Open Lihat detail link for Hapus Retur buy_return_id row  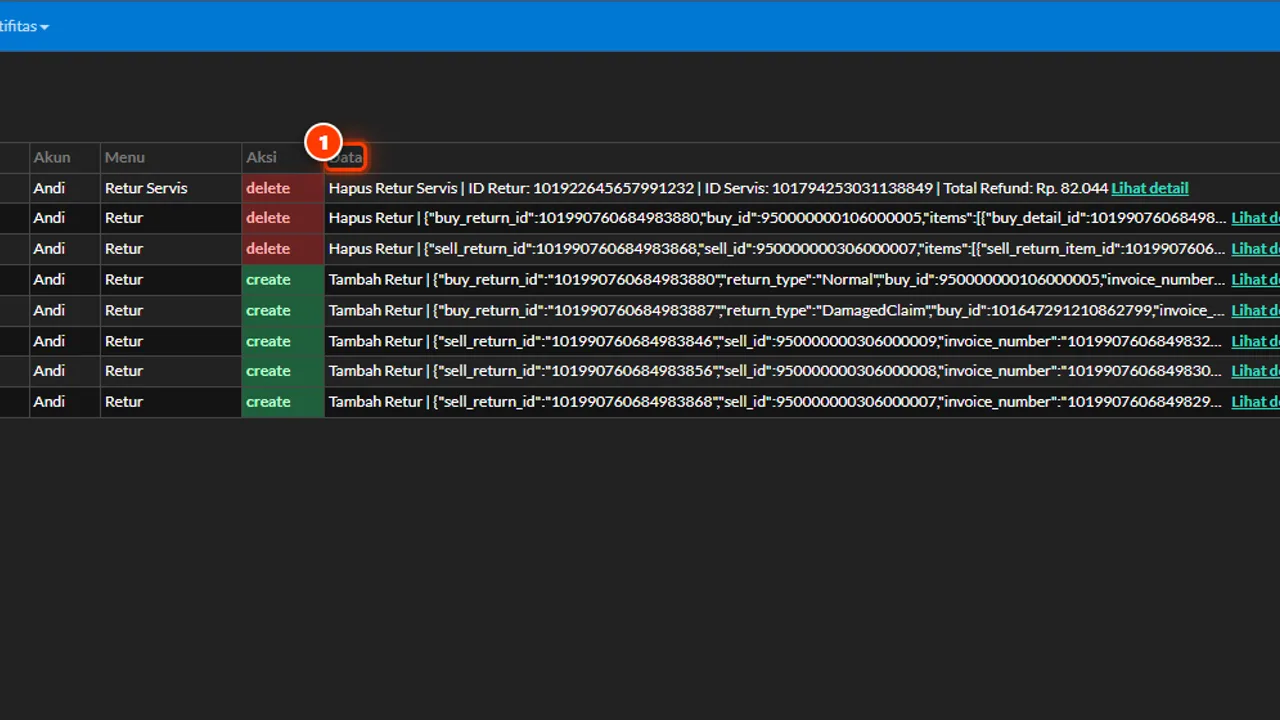[1255, 218]
